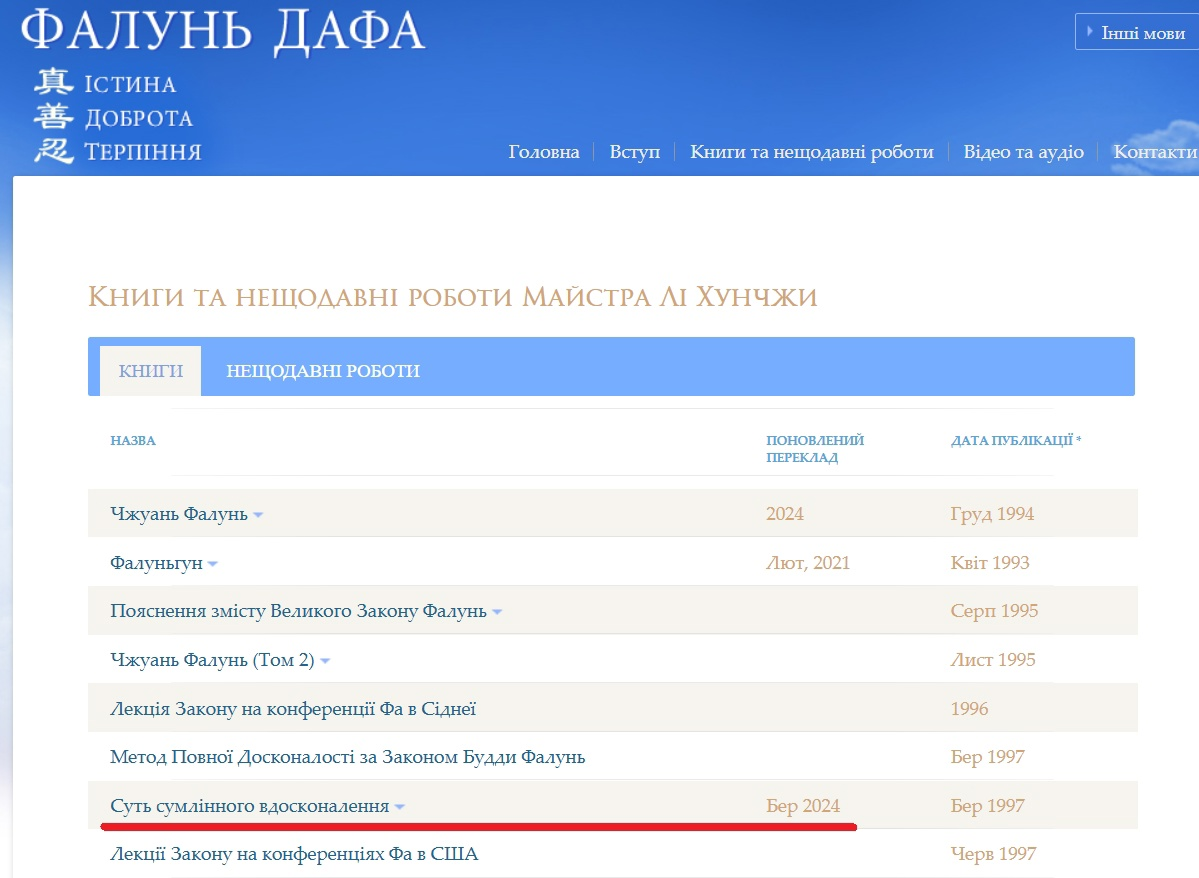Open the Вступ menu item

pyautogui.click(x=634, y=151)
